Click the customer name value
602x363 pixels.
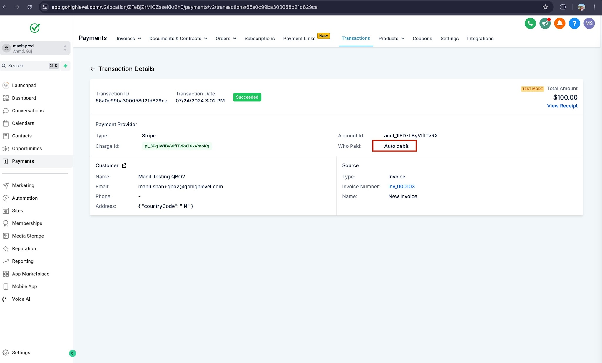[x=162, y=177]
